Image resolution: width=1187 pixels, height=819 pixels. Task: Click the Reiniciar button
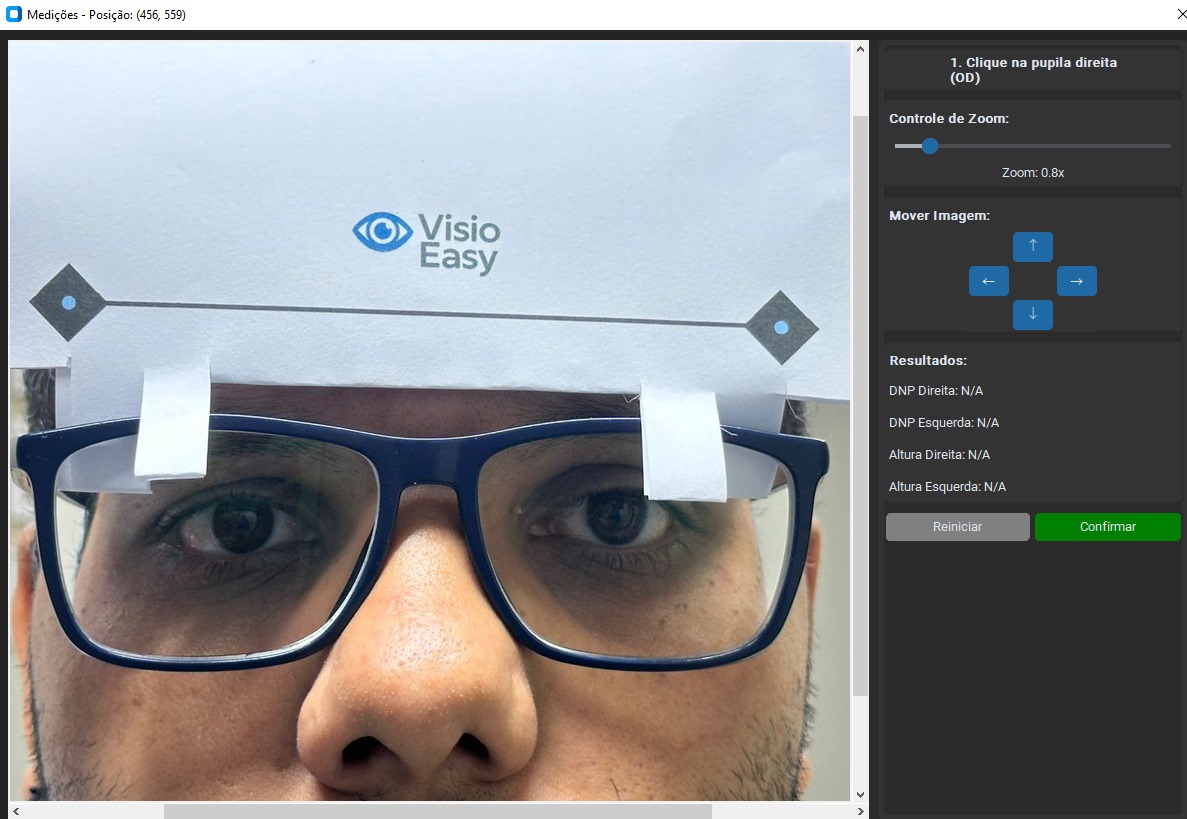pyautogui.click(x=958, y=527)
